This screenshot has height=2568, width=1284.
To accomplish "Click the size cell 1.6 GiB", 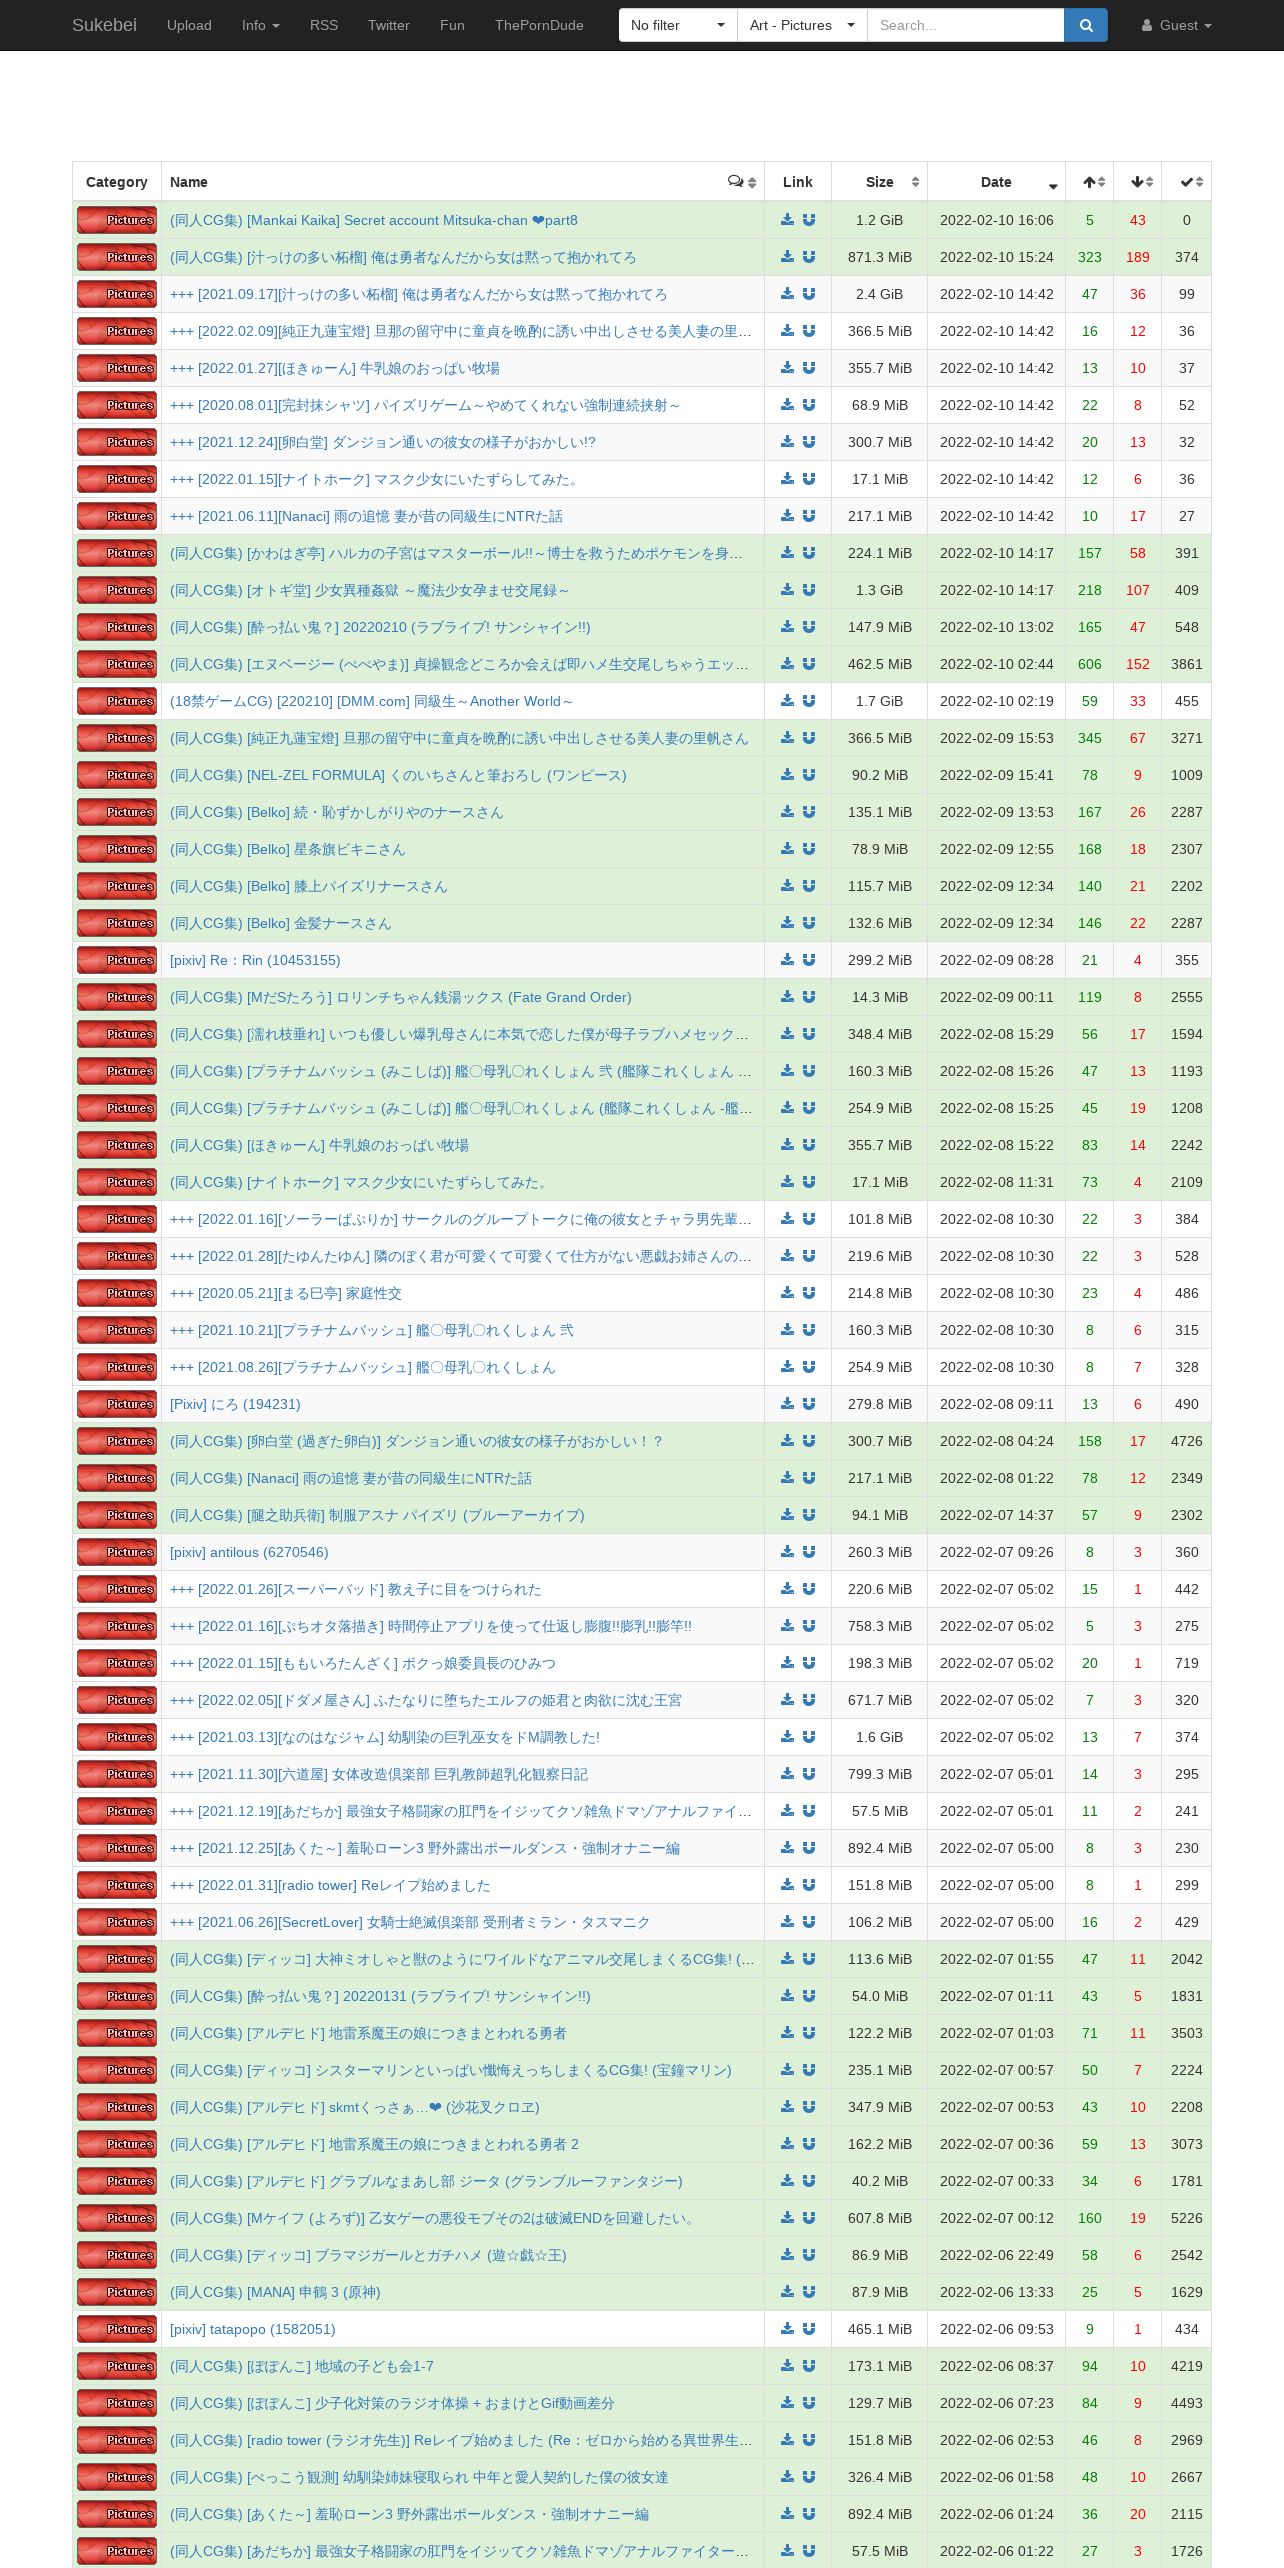I will [880, 1737].
